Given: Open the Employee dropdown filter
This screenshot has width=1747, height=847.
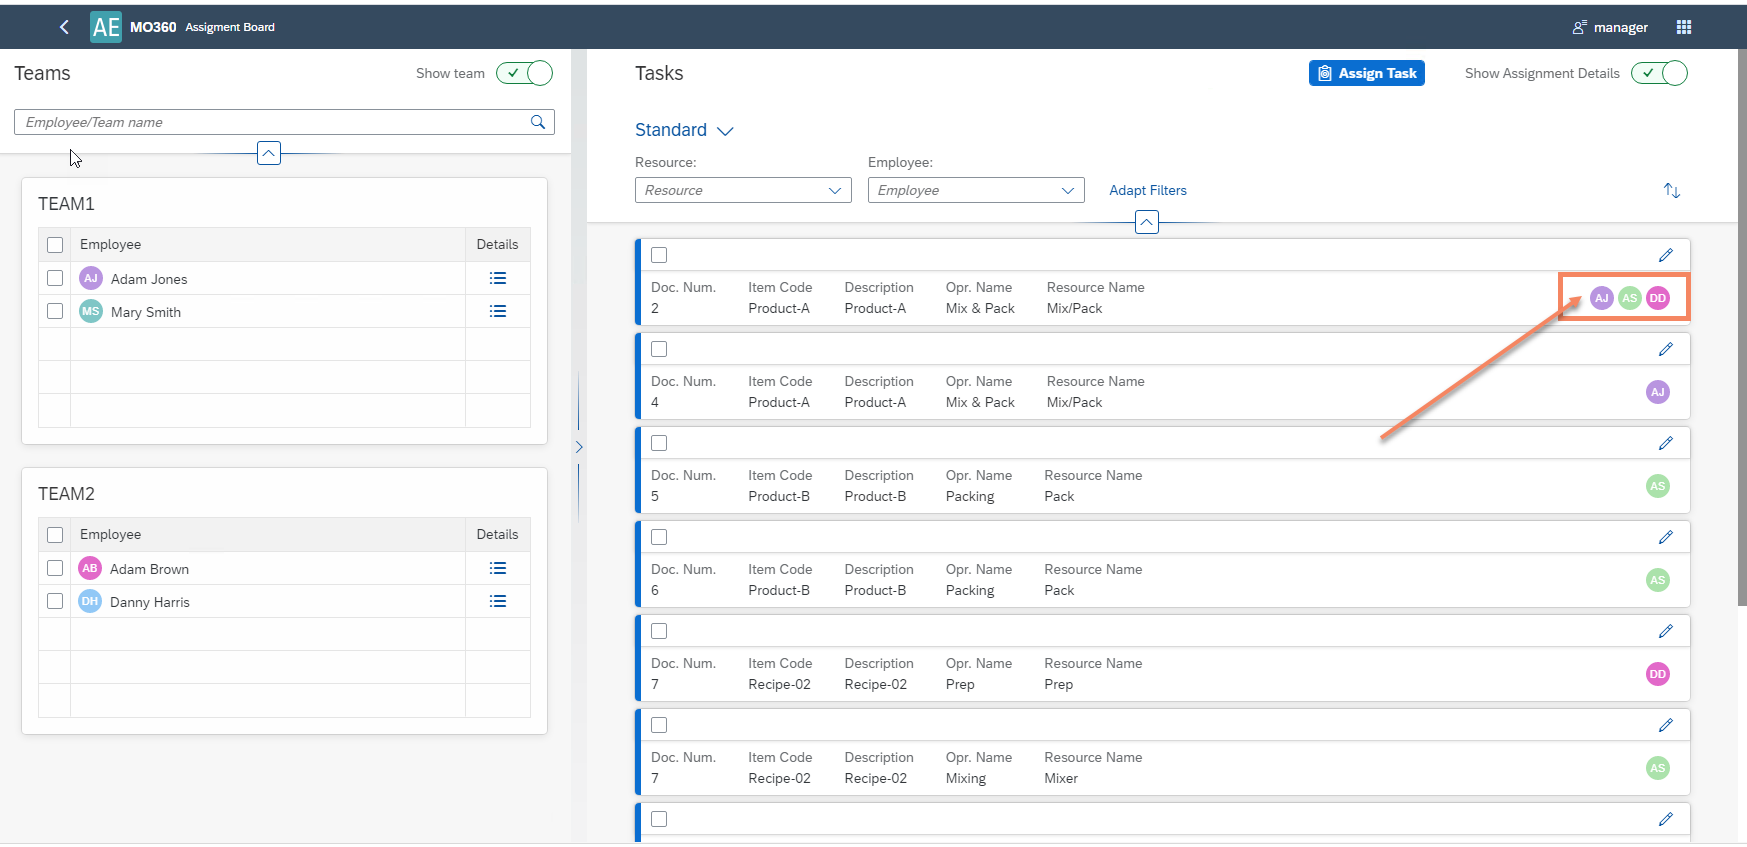Looking at the screenshot, I should (x=975, y=190).
